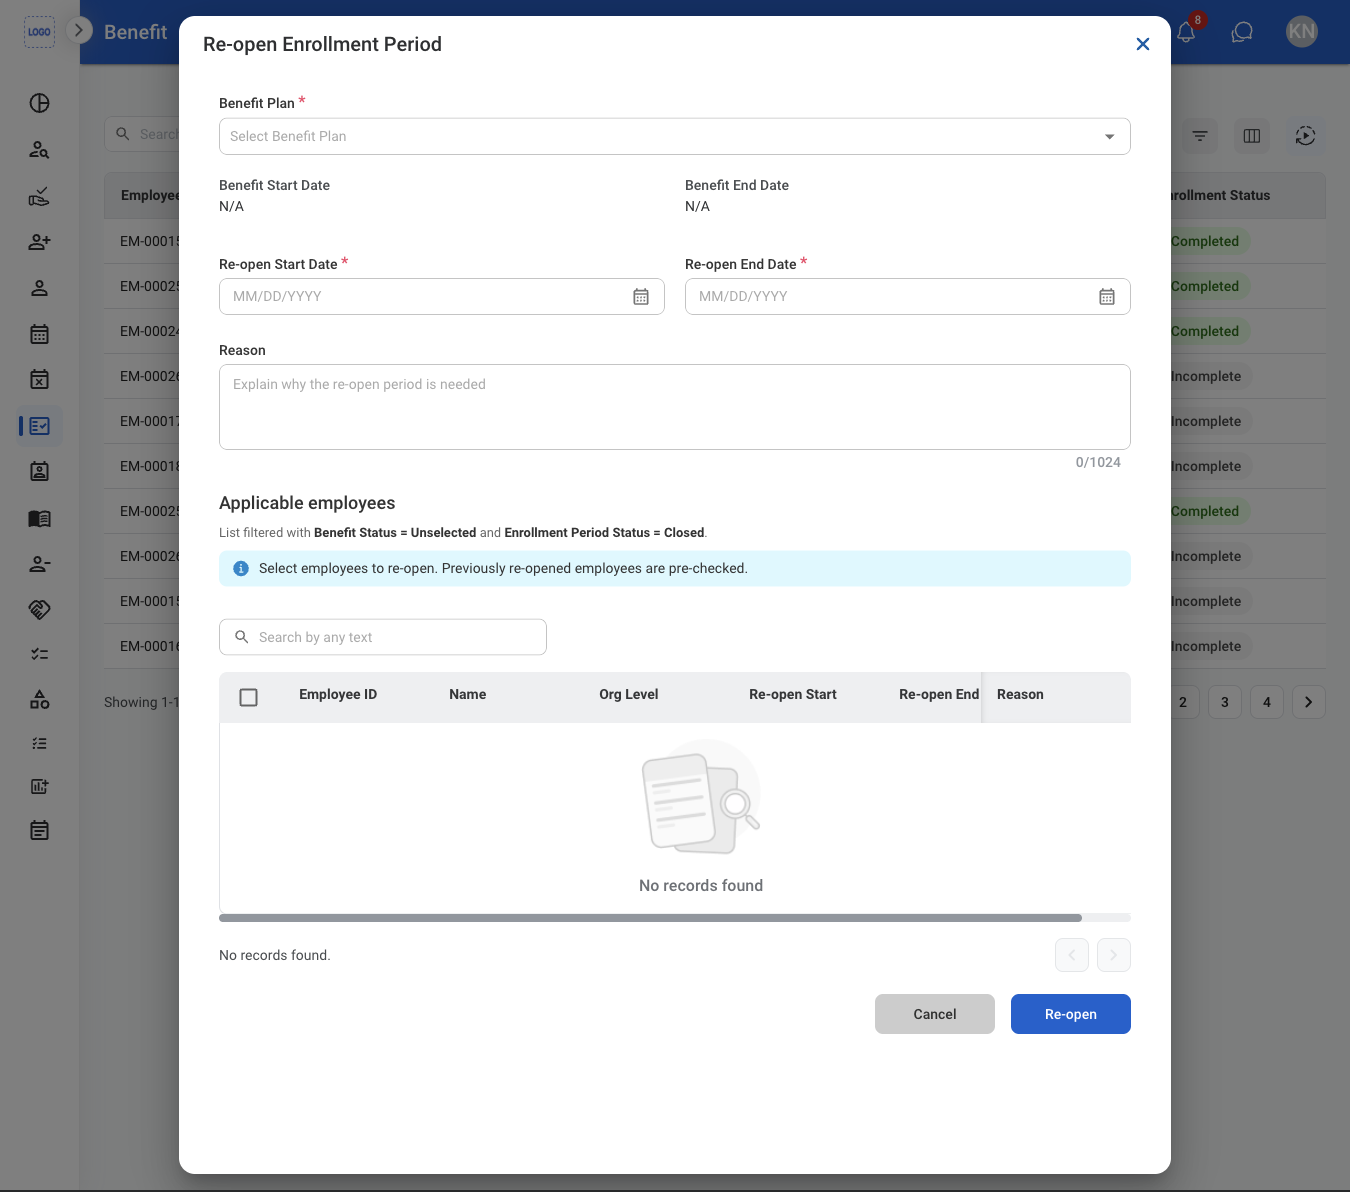Open the open book sidebar icon
This screenshot has width=1350, height=1192.
click(x=40, y=518)
